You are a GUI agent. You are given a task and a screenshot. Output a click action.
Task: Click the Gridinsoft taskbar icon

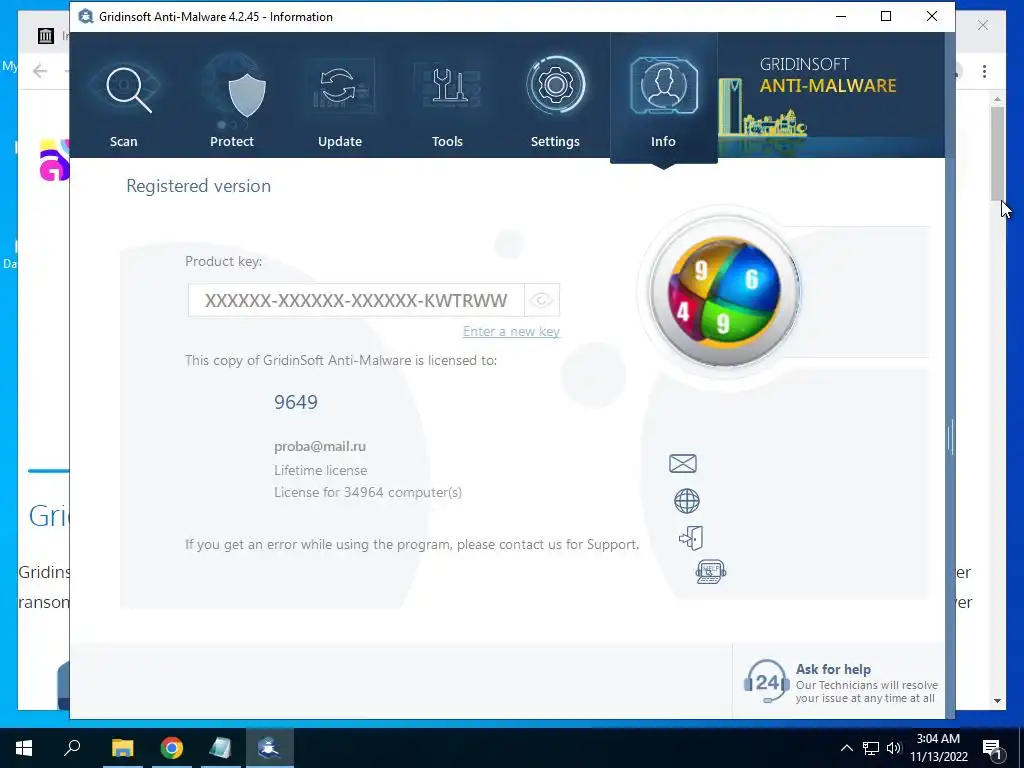[x=269, y=748]
